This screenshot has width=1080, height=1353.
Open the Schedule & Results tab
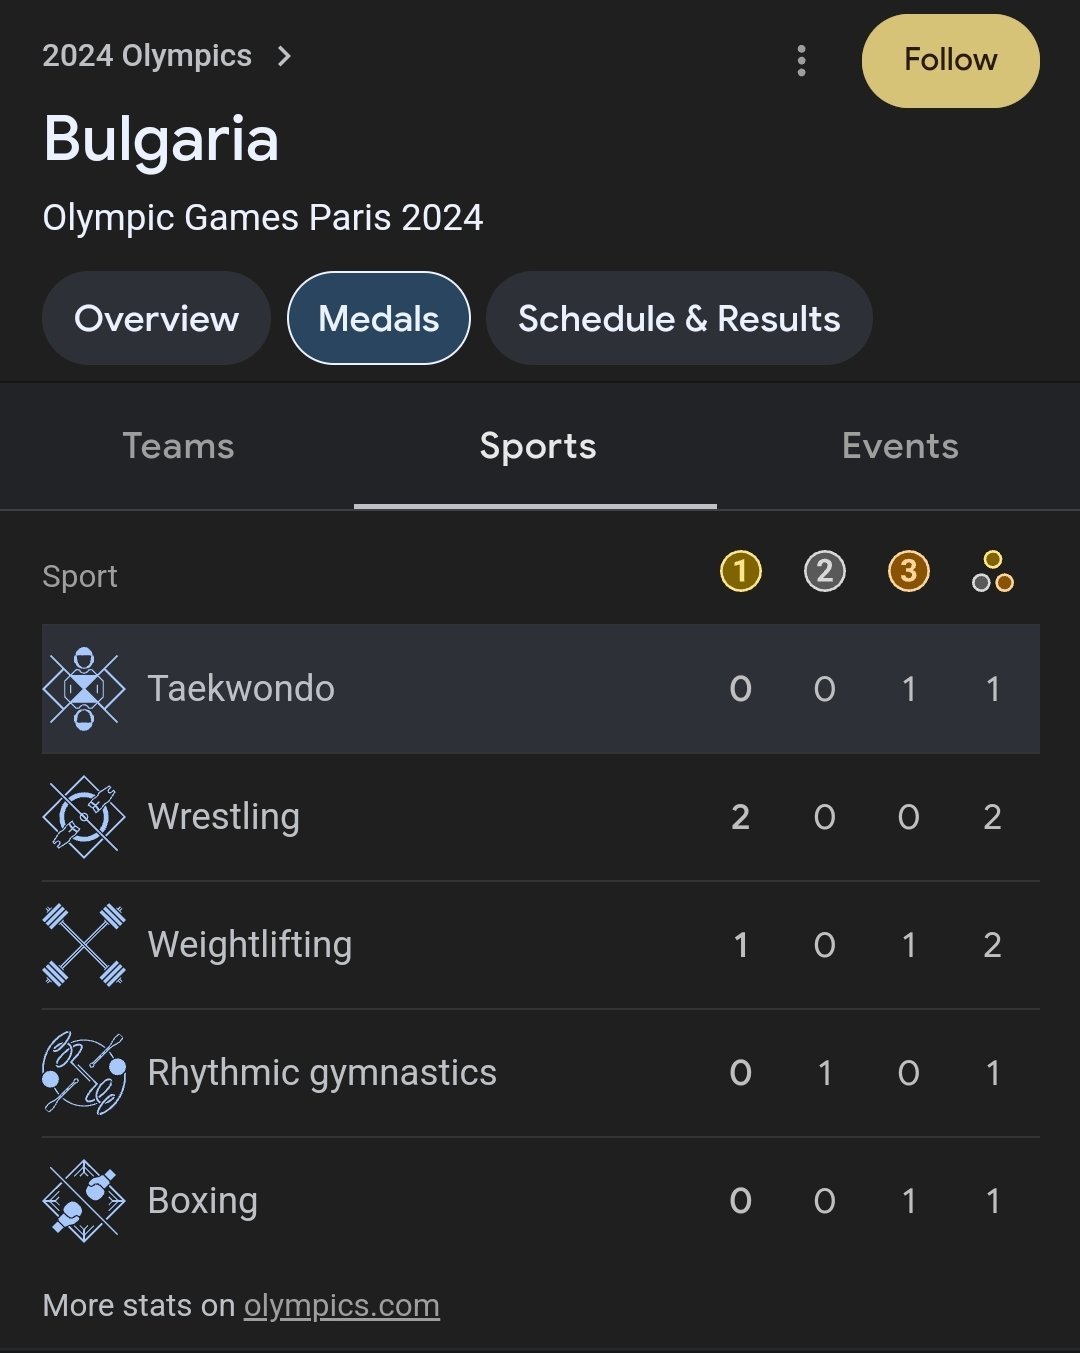click(679, 319)
